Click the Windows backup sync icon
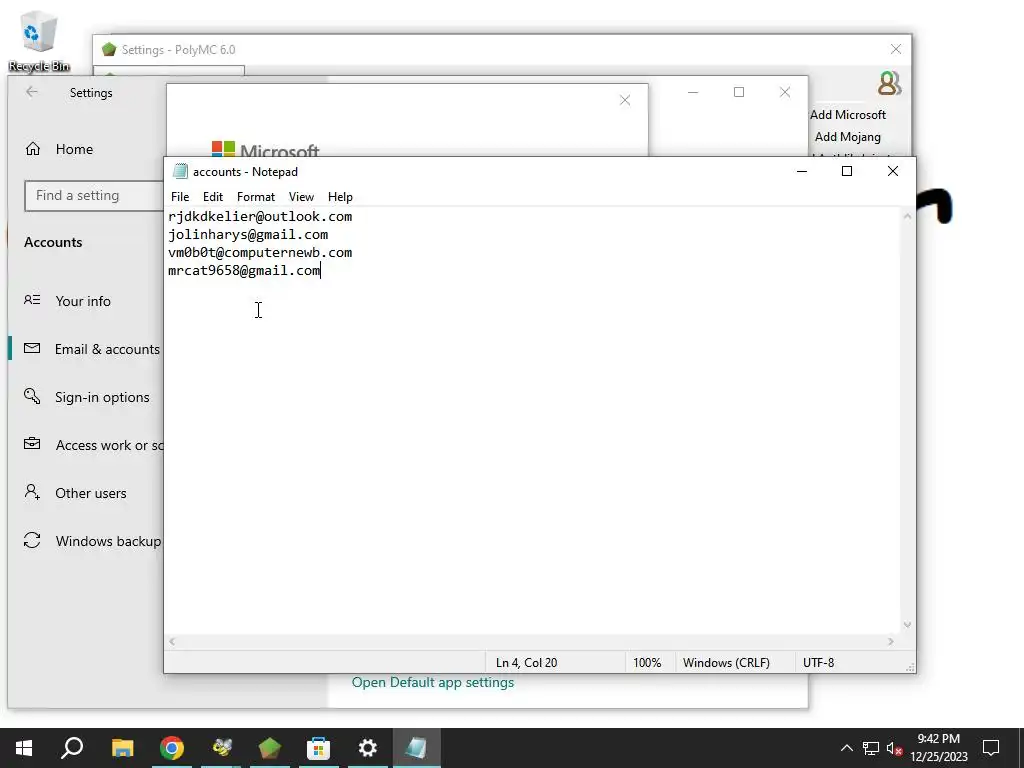This screenshot has width=1024, height=768. [x=32, y=540]
